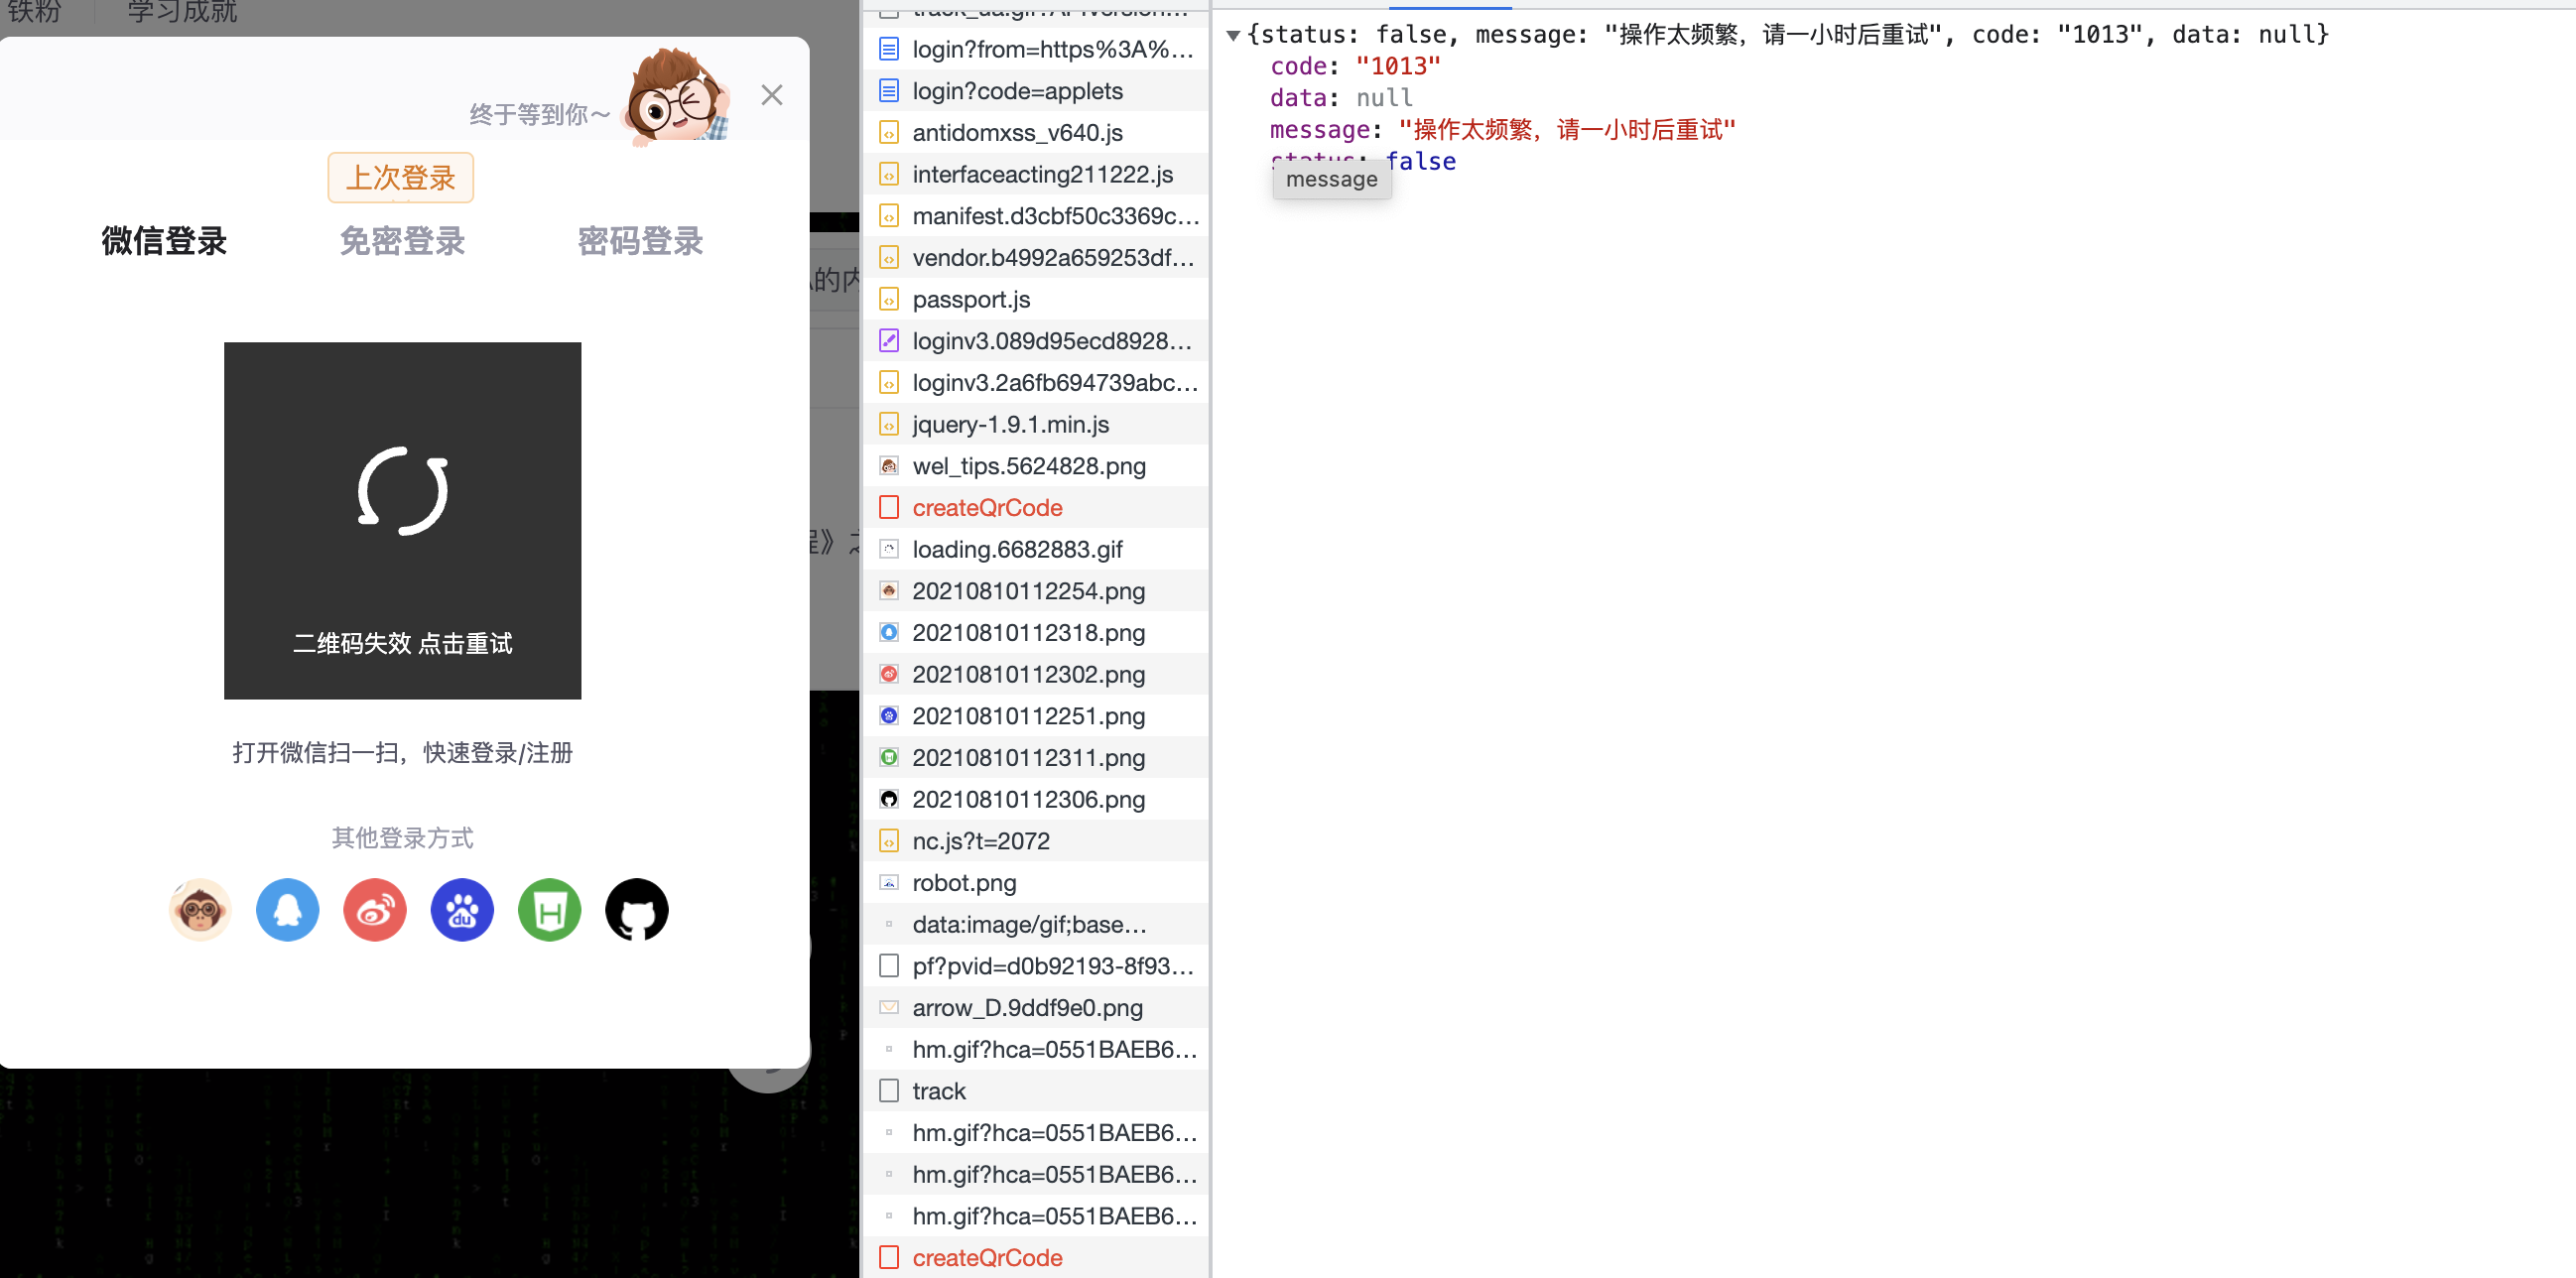Click the QR code refresh arrows icon
Screen dimensions: 2576x1278
(403, 491)
